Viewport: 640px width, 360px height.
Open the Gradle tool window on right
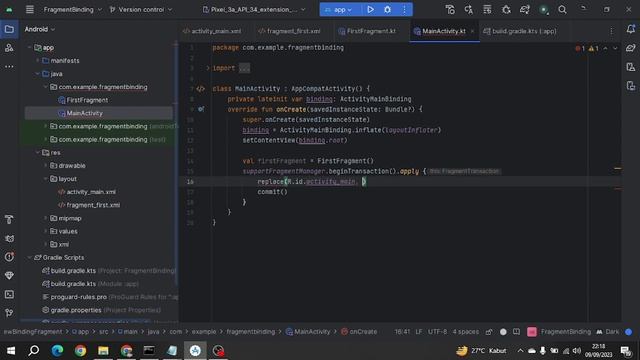click(631, 48)
